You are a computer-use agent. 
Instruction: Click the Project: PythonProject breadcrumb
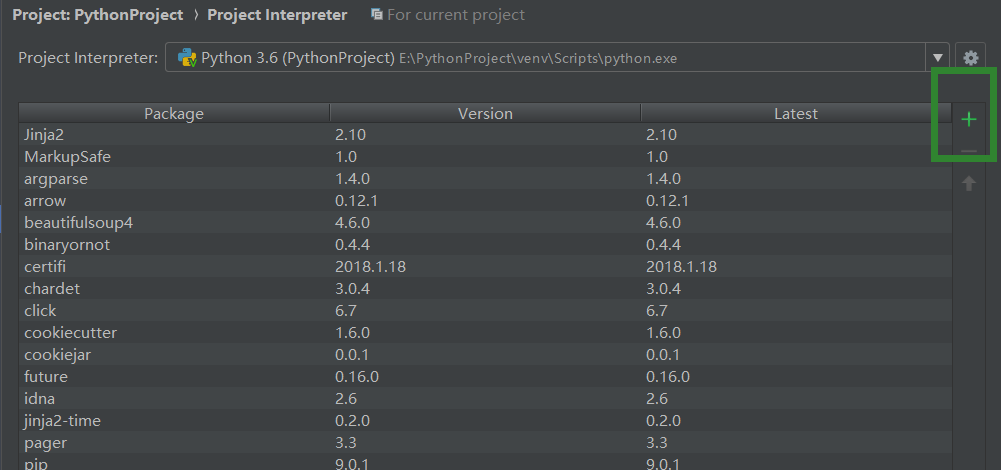click(98, 15)
